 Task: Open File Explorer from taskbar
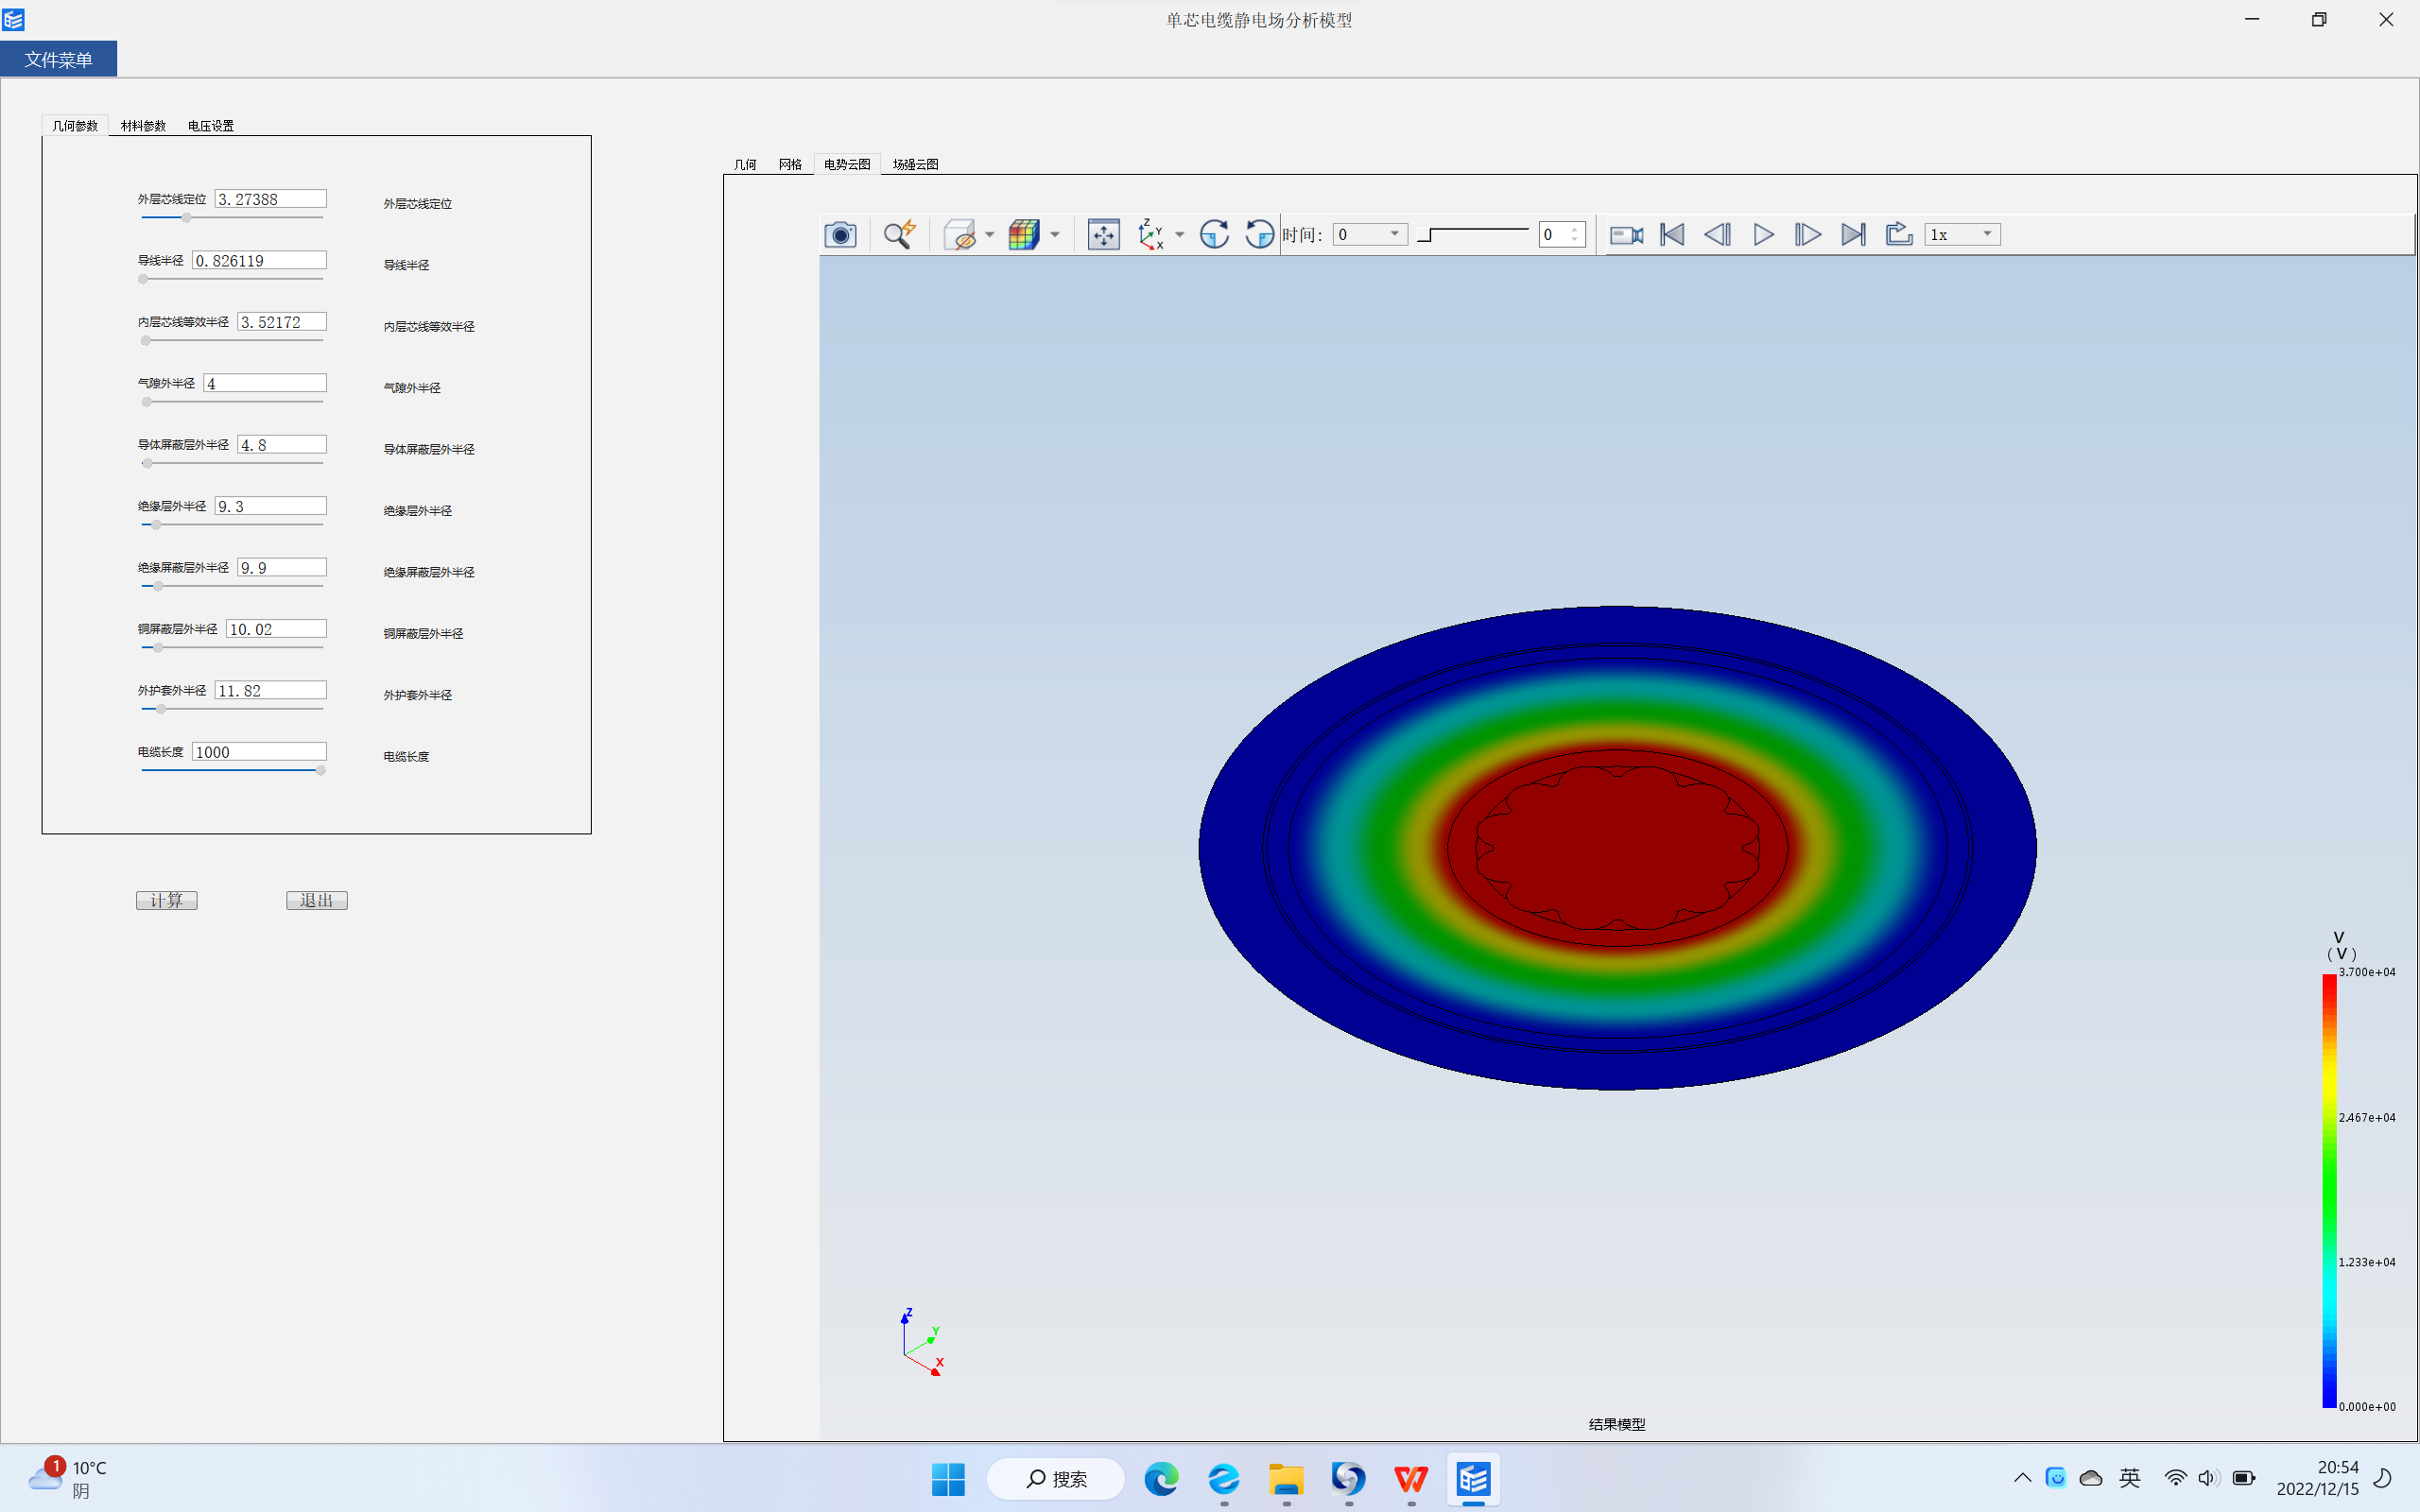pyautogui.click(x=1286, y=1479)
